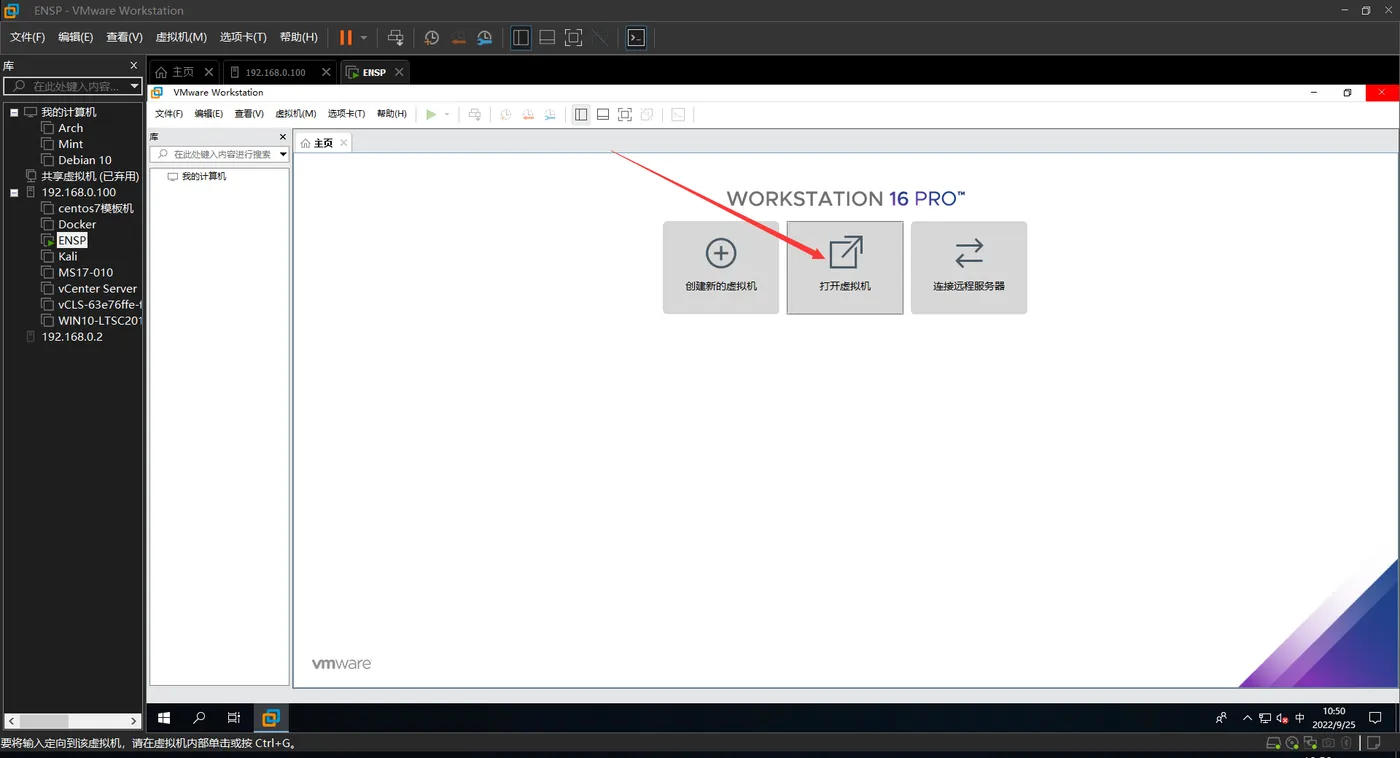This screenshot has width=1400, height=758.
Task: Close the ENSP tab
Action: [399, 72]
